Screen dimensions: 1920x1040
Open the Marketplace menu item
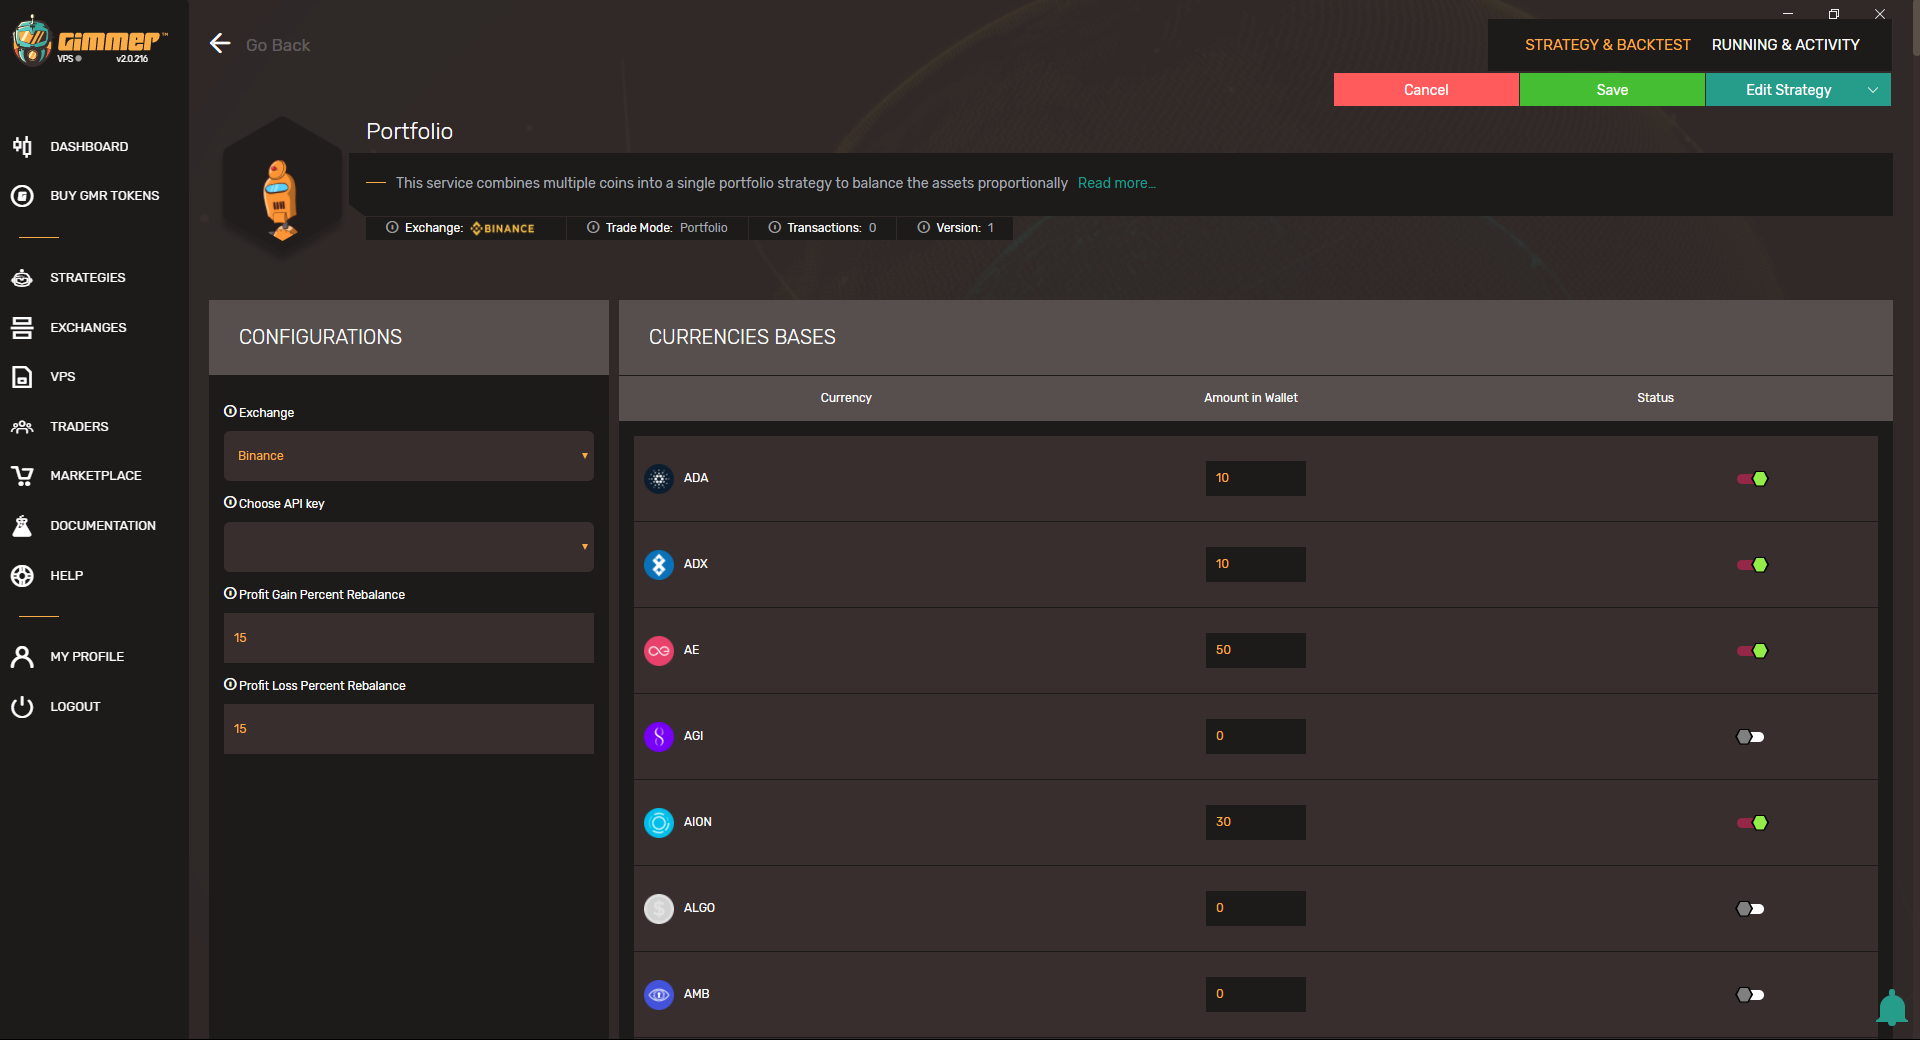click(96, 476)
